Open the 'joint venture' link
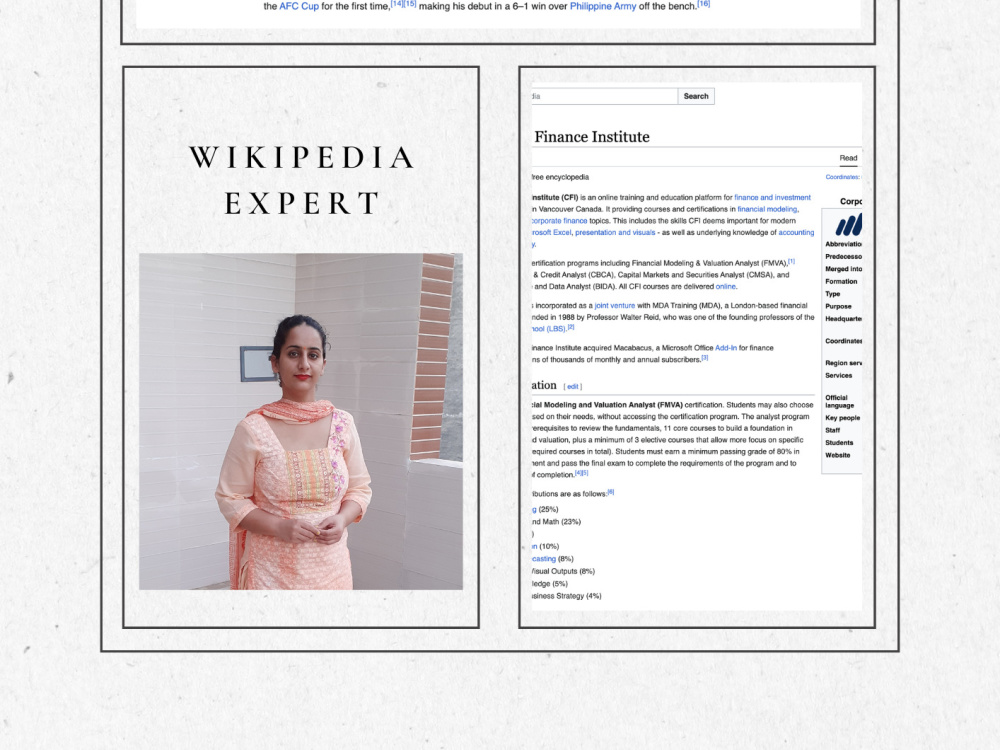1000x750 pixels. click(615, 306)
